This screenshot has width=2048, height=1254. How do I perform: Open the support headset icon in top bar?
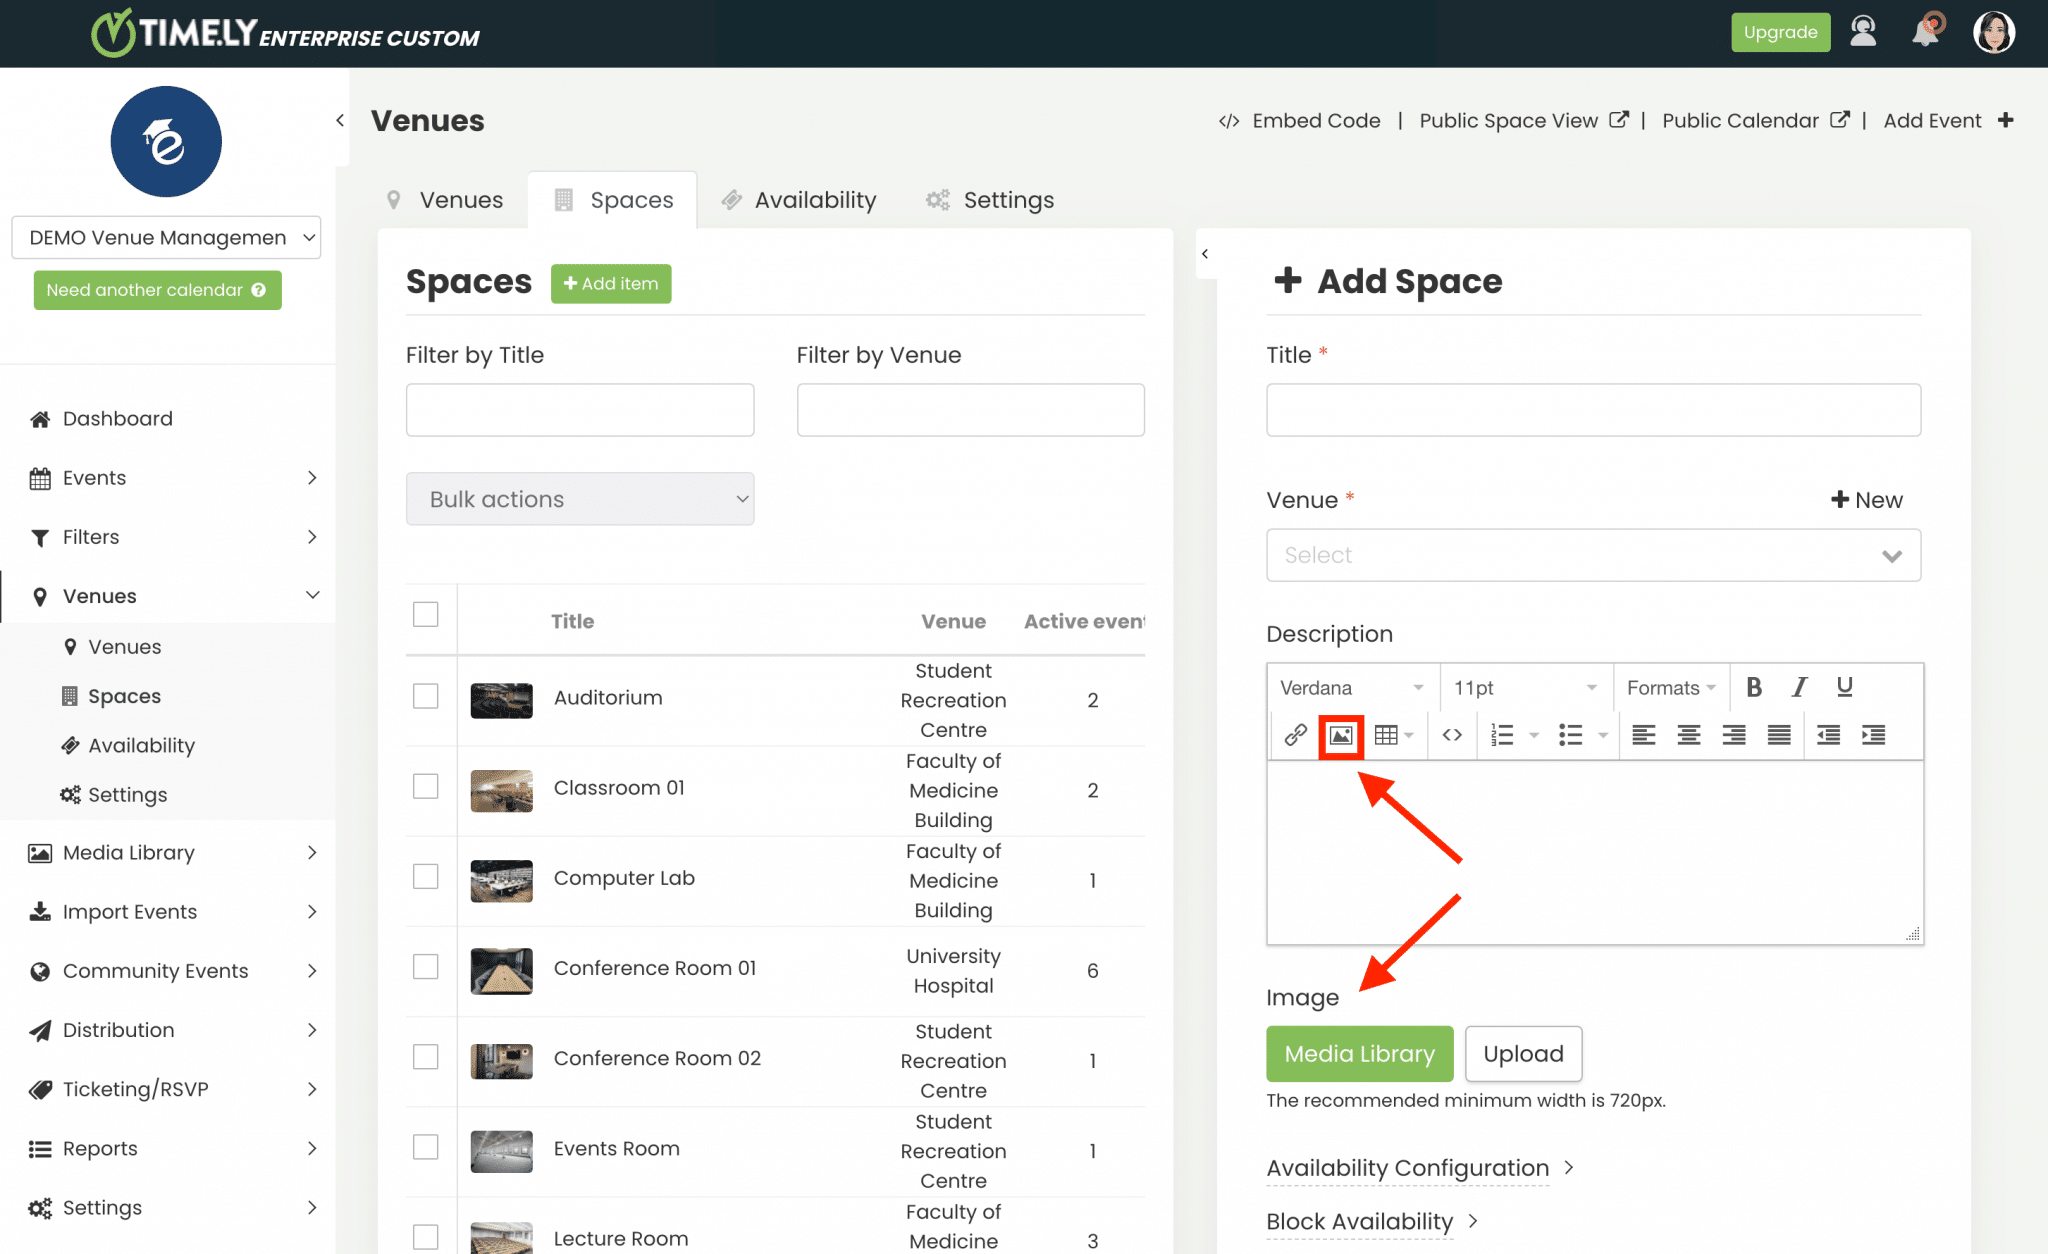(1862, 31)
